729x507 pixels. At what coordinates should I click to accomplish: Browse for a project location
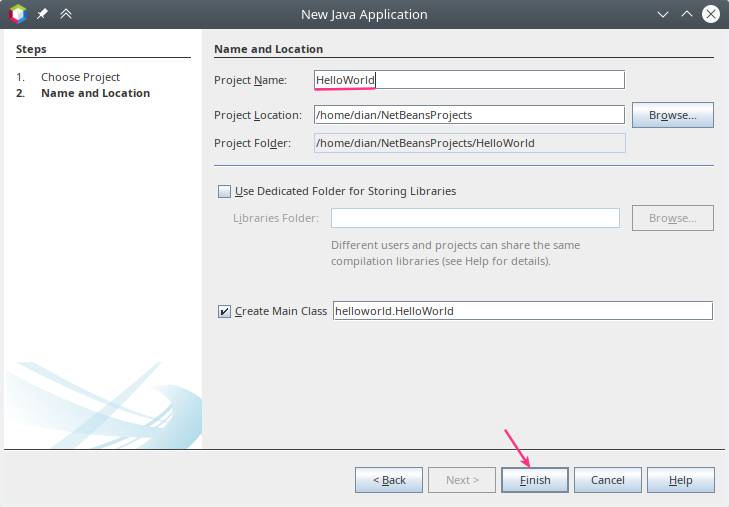pos(672,115)
